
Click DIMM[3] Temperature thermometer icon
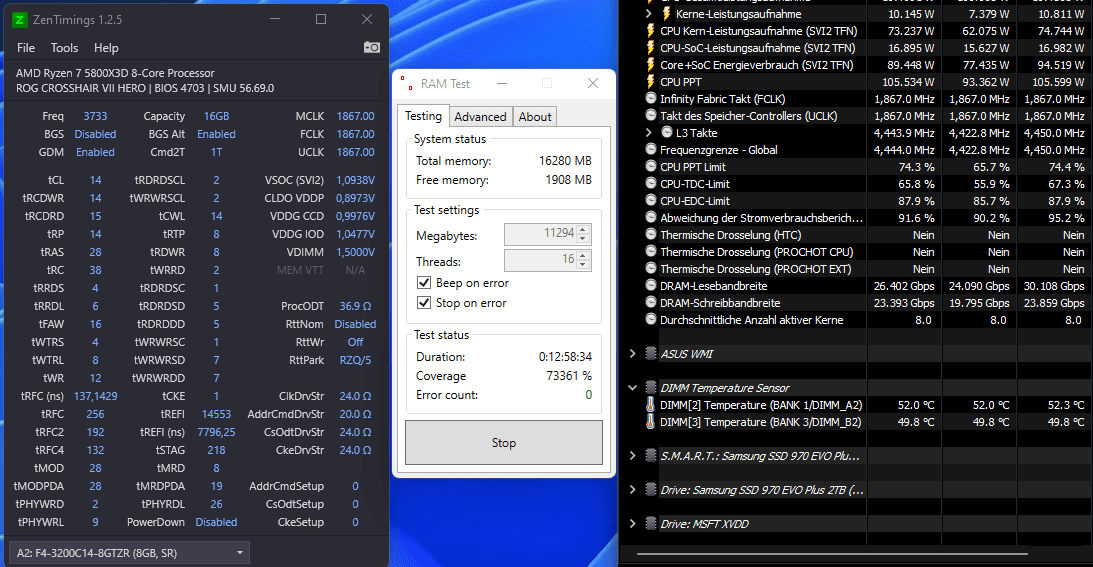pyautogui.click(x=650, y=421)
